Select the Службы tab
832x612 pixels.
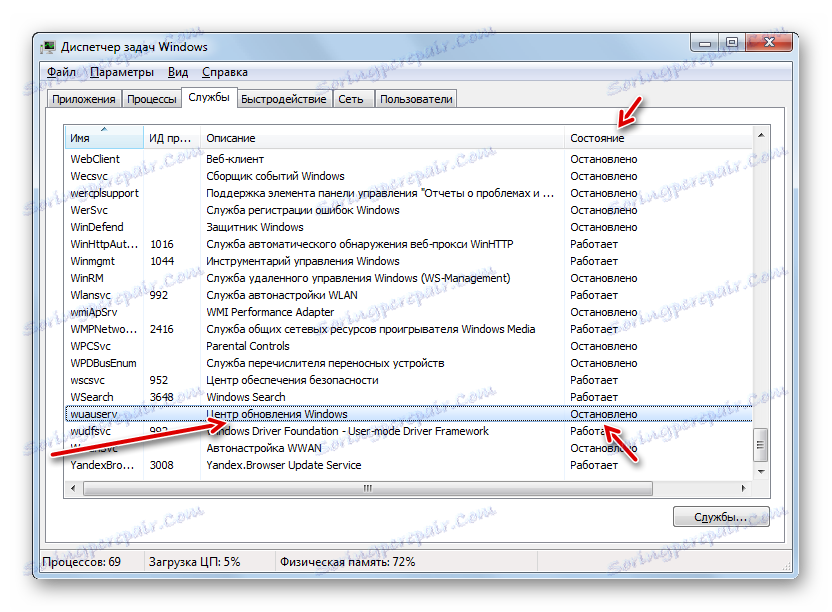209,98
